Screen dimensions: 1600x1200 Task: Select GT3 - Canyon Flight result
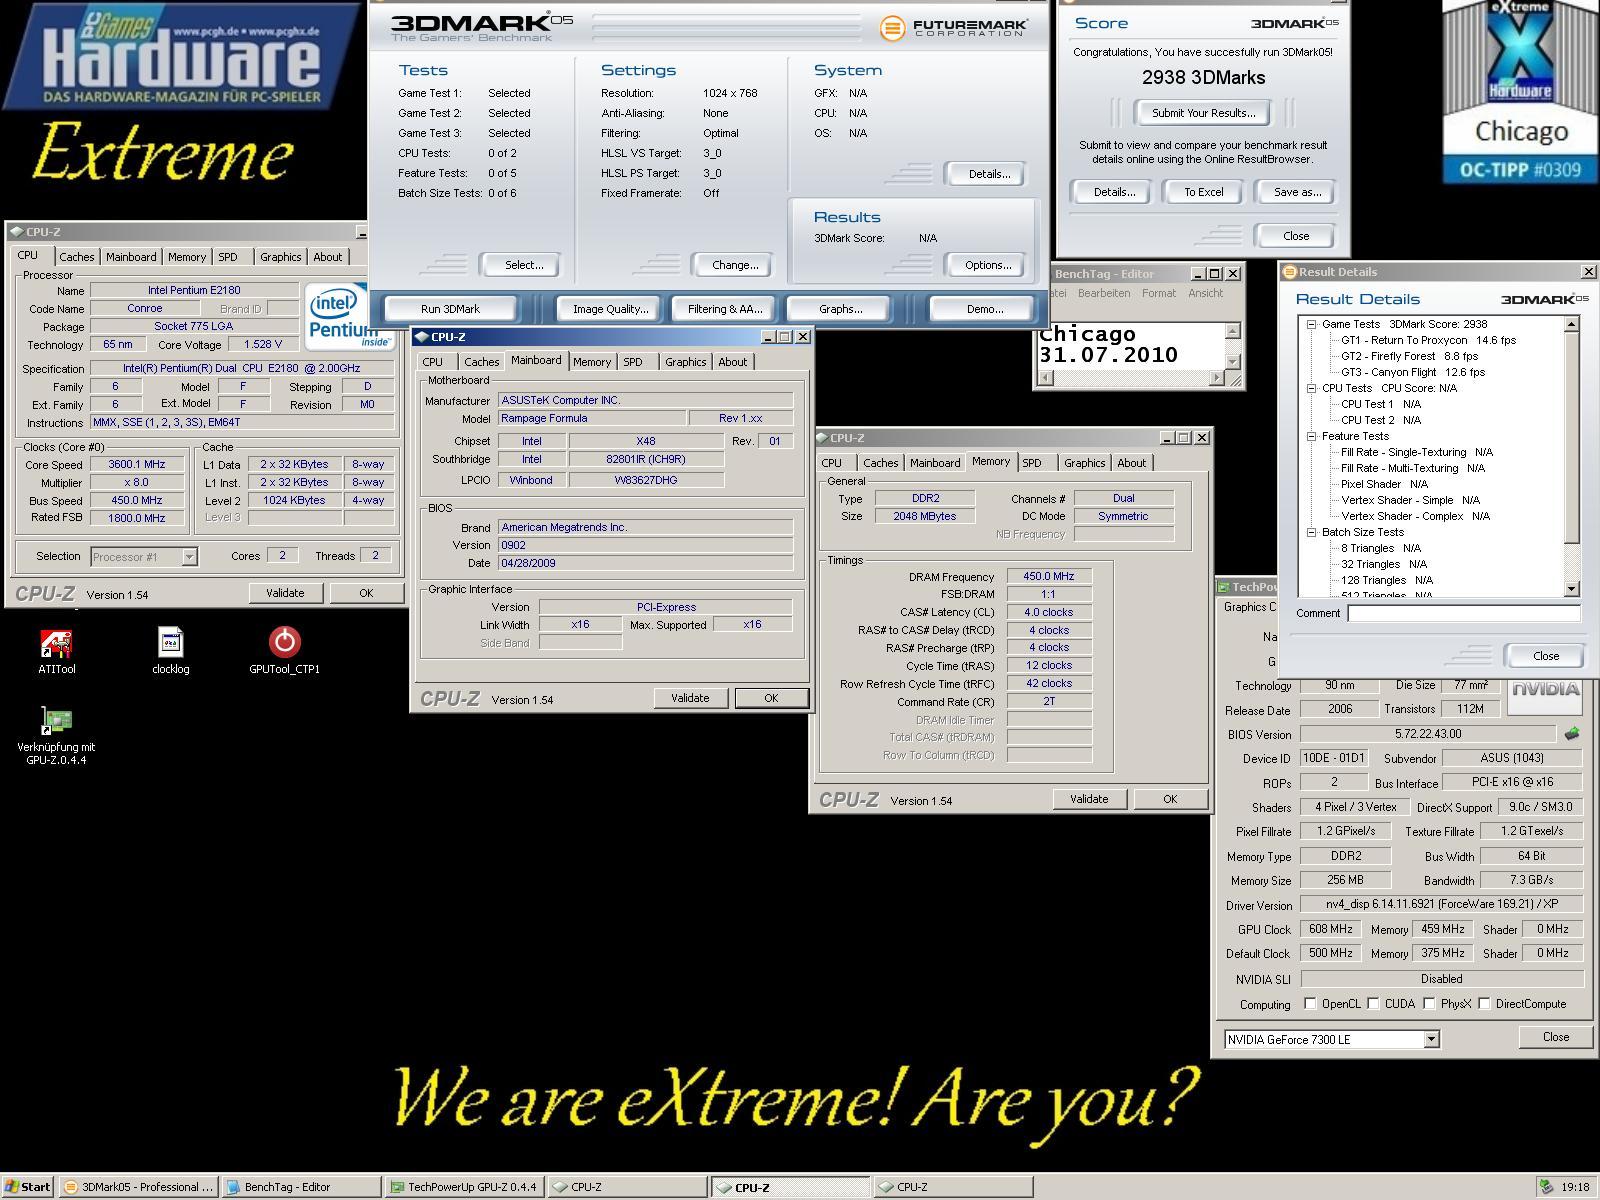point(1412,372)
